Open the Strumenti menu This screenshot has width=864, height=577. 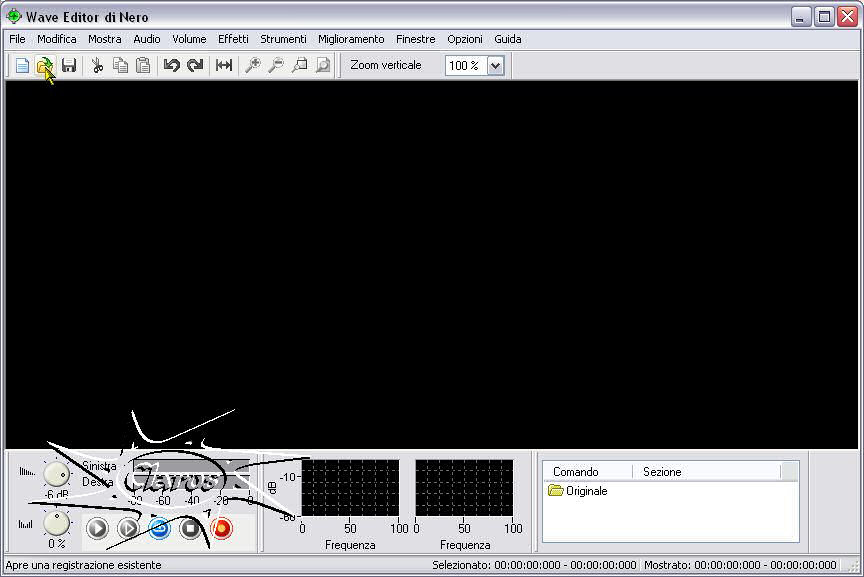tap(283, 39)
